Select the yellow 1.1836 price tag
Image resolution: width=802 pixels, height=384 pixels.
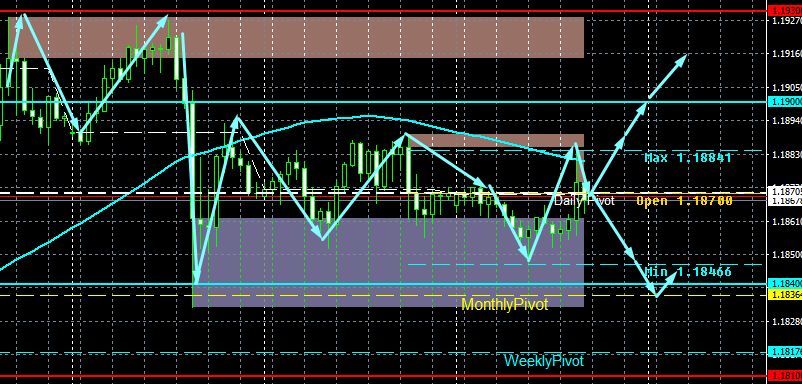785,295
